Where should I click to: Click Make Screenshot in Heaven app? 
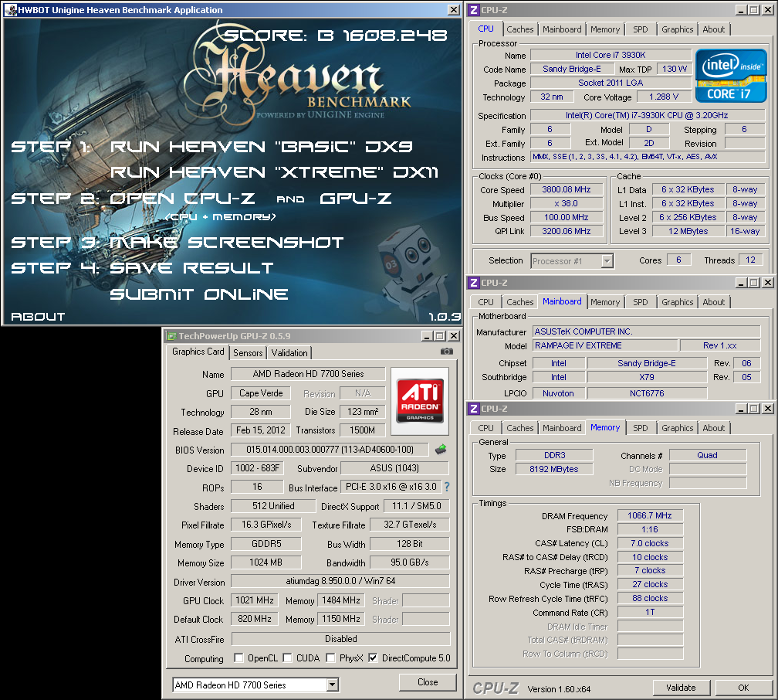coord(226,242)
